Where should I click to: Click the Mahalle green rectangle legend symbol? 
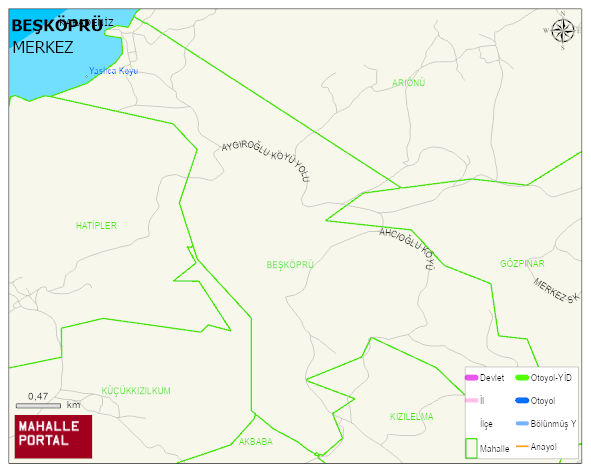(x=471, y=448)
